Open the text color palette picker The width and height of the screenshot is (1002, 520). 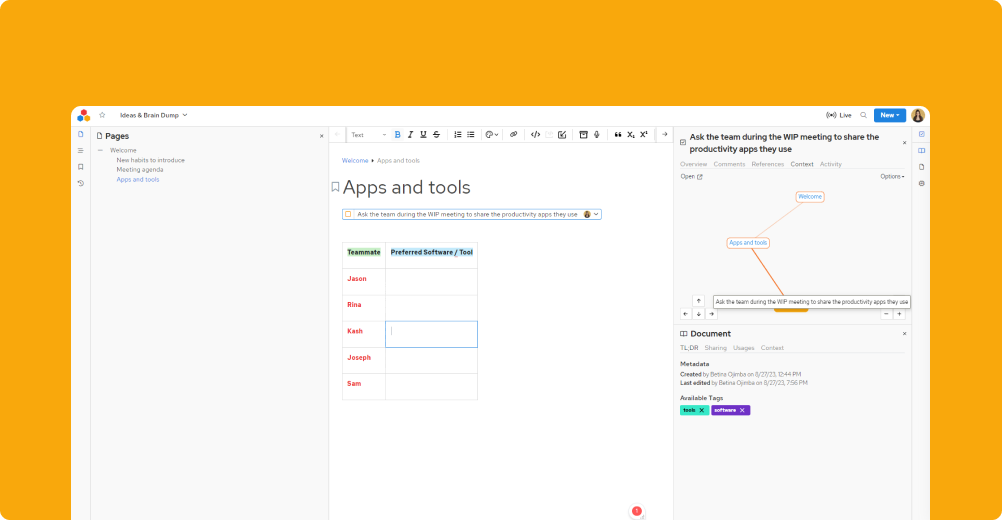(x=491, y=134)
